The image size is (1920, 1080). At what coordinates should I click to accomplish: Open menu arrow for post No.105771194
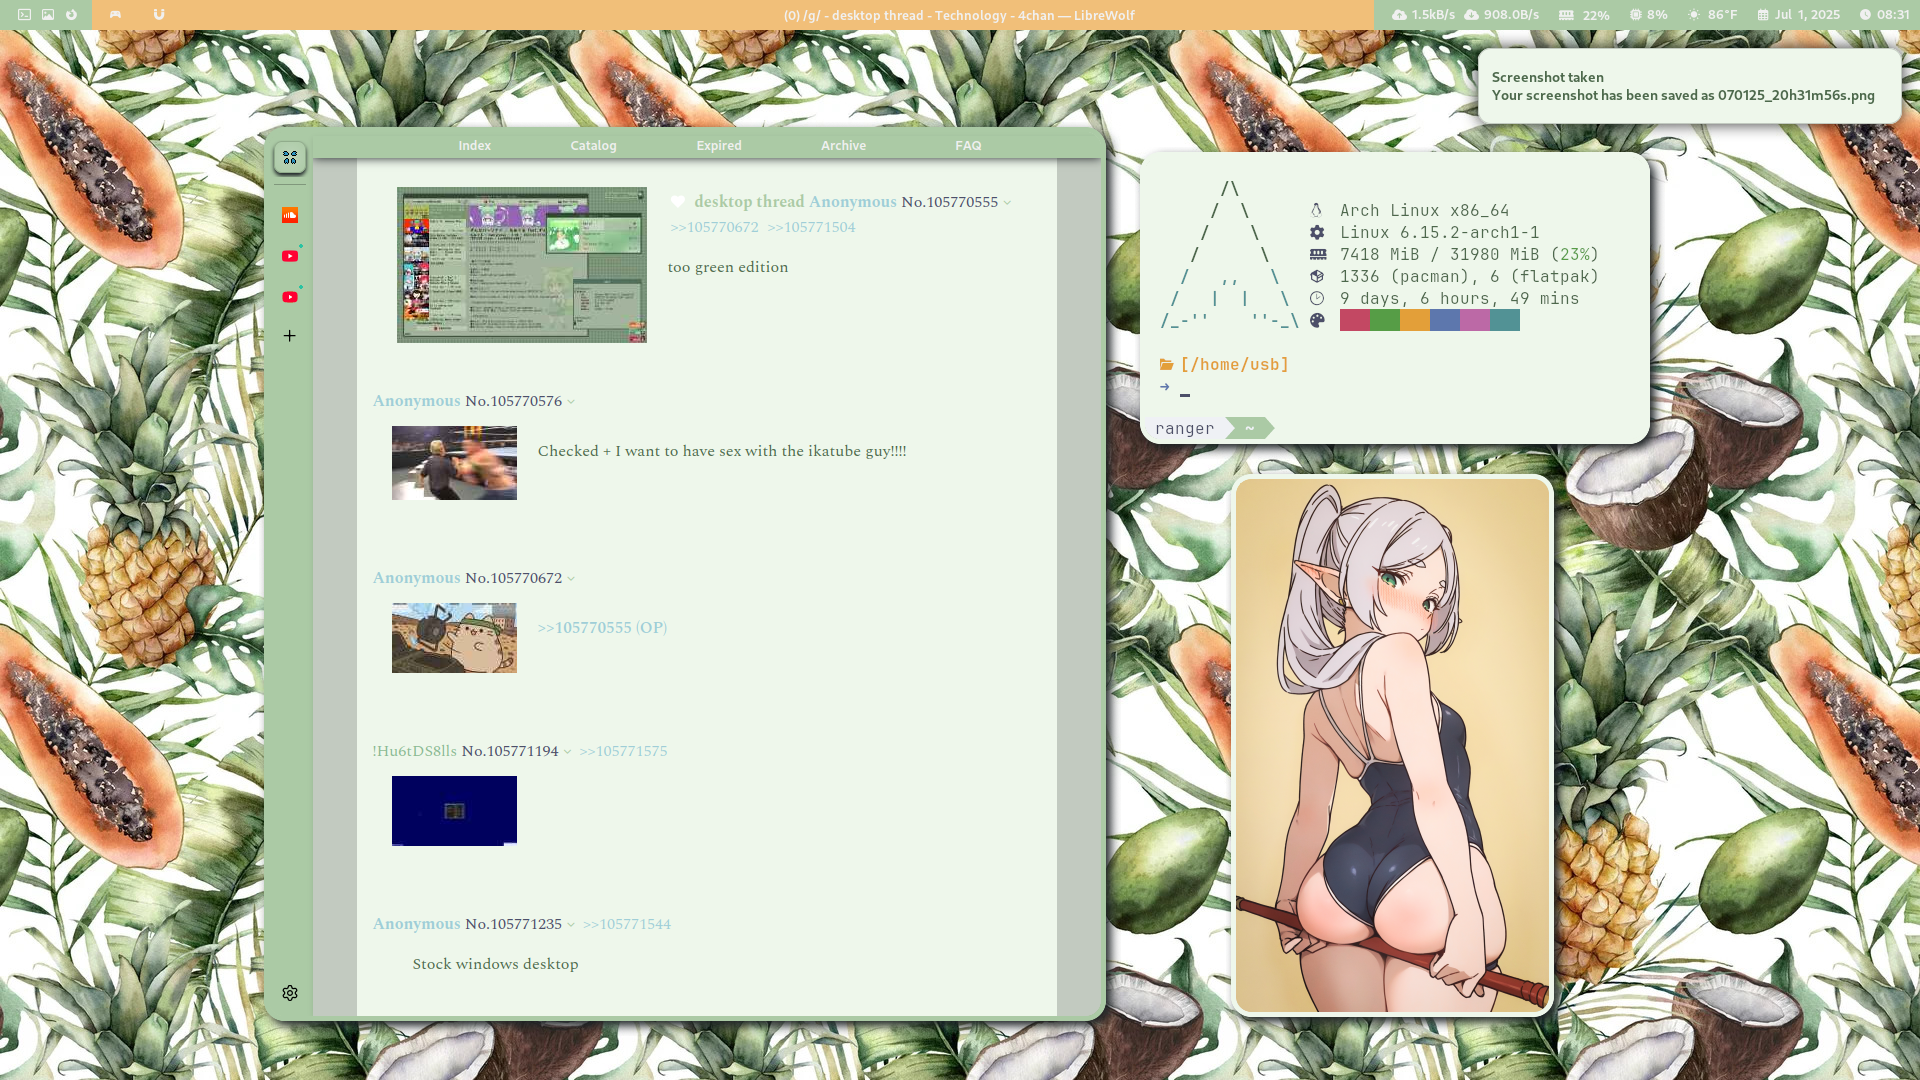(x=567, y=752)
